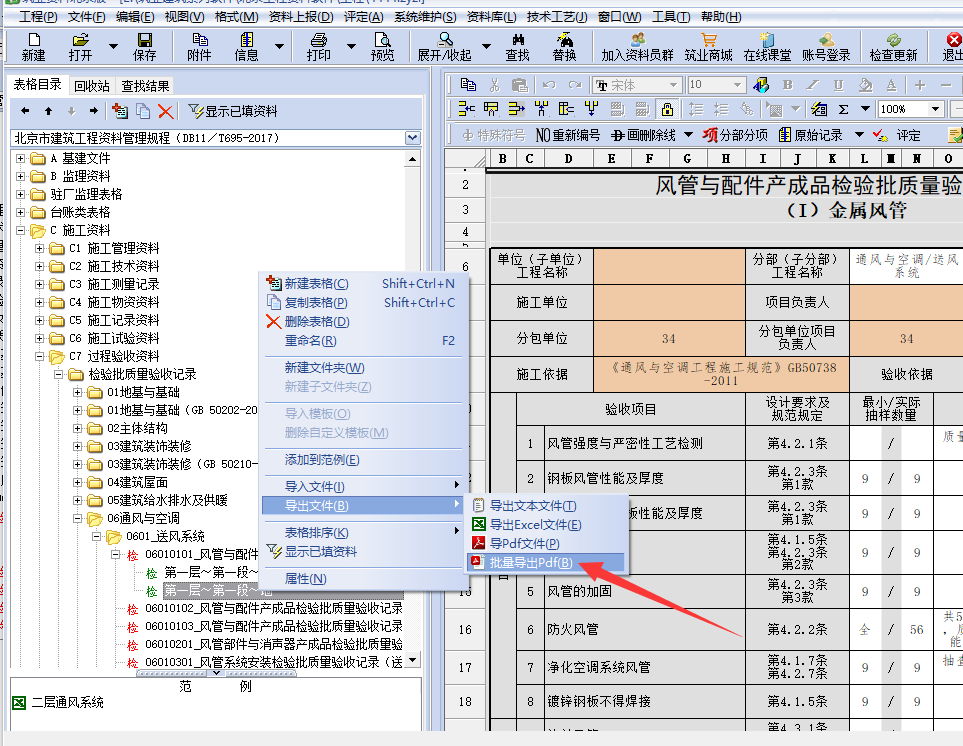Collapse the C 施工资料 folder

[x=21, y=230]
